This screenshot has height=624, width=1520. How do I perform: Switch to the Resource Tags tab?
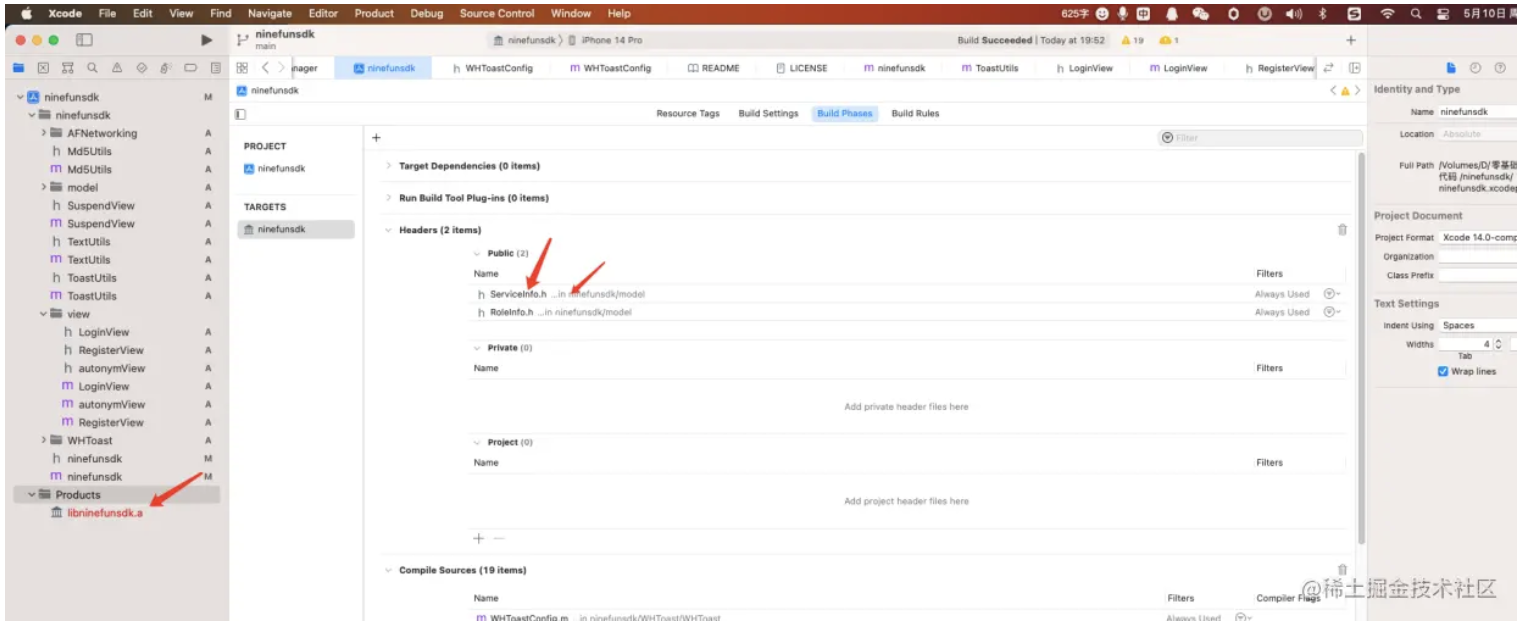pos(688,114)
